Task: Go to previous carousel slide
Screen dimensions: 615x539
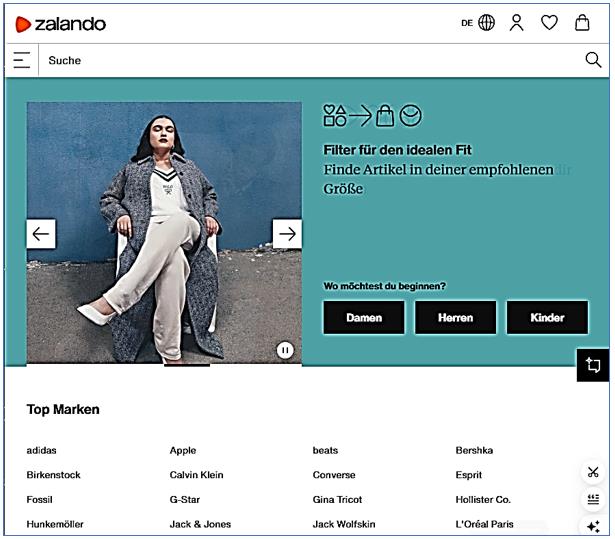Action: pyautogui.click(x=41, y=234)
